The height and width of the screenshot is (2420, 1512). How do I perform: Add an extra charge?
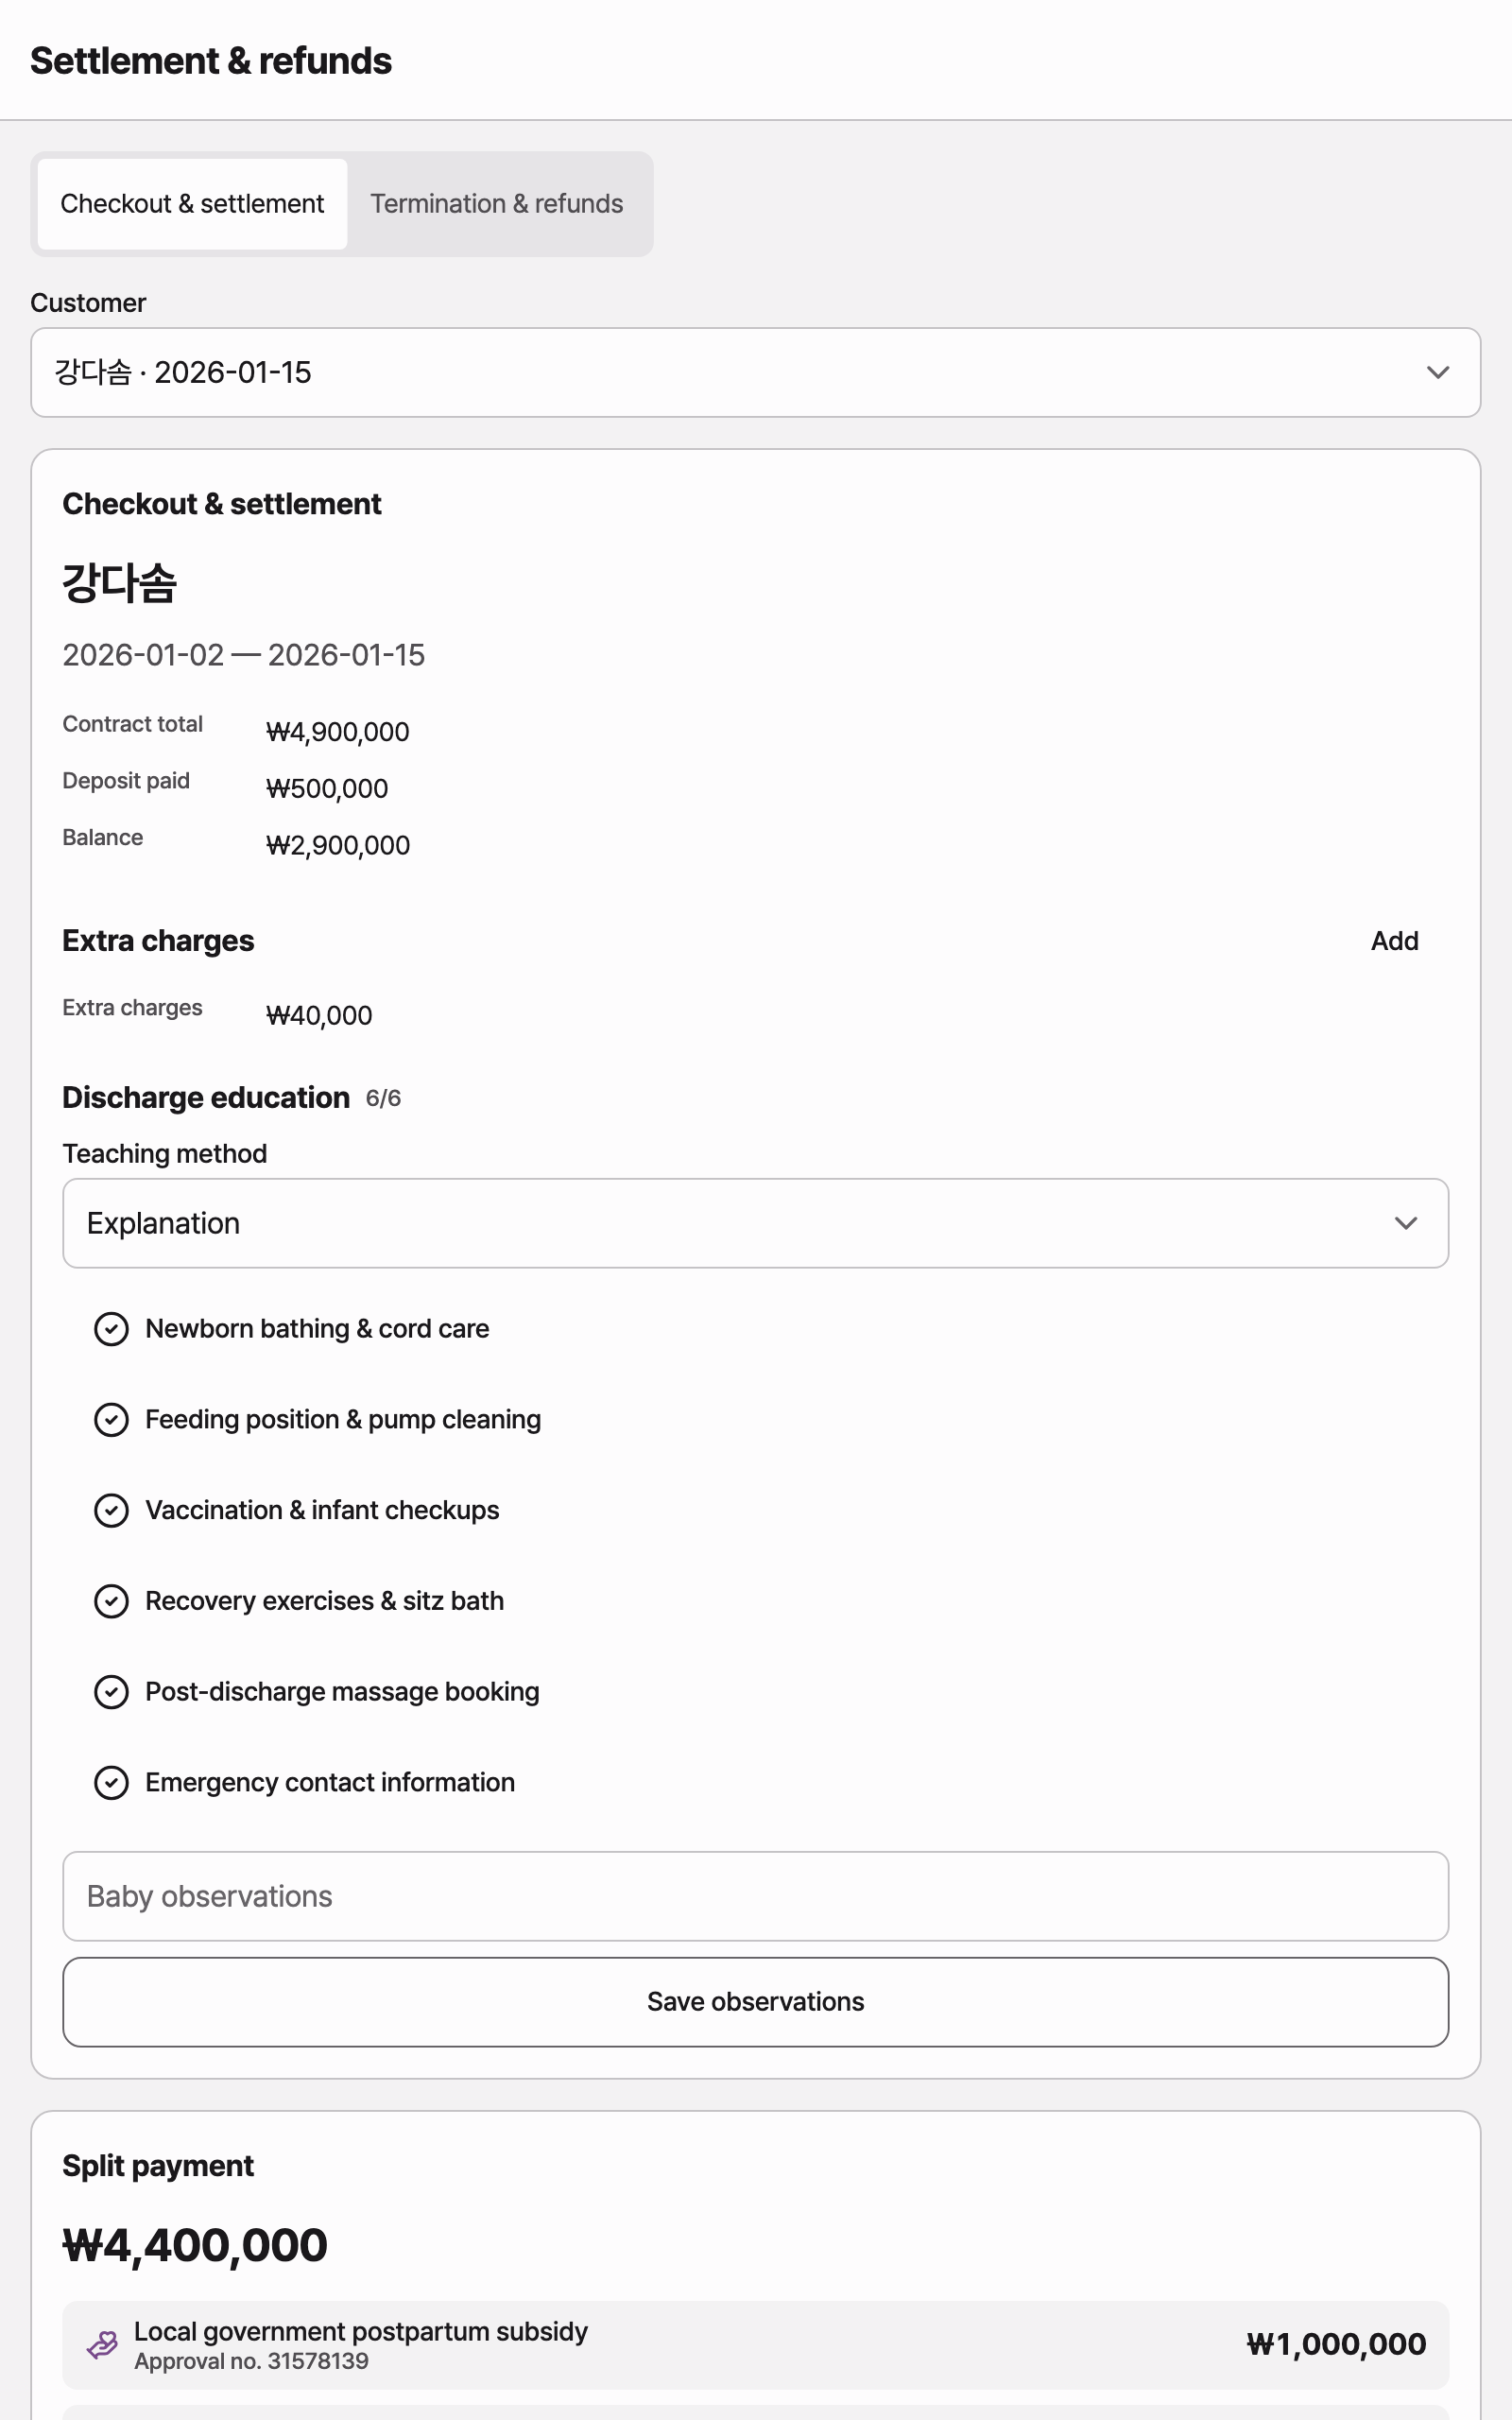pyautogui.click(x=1394, y=941)
